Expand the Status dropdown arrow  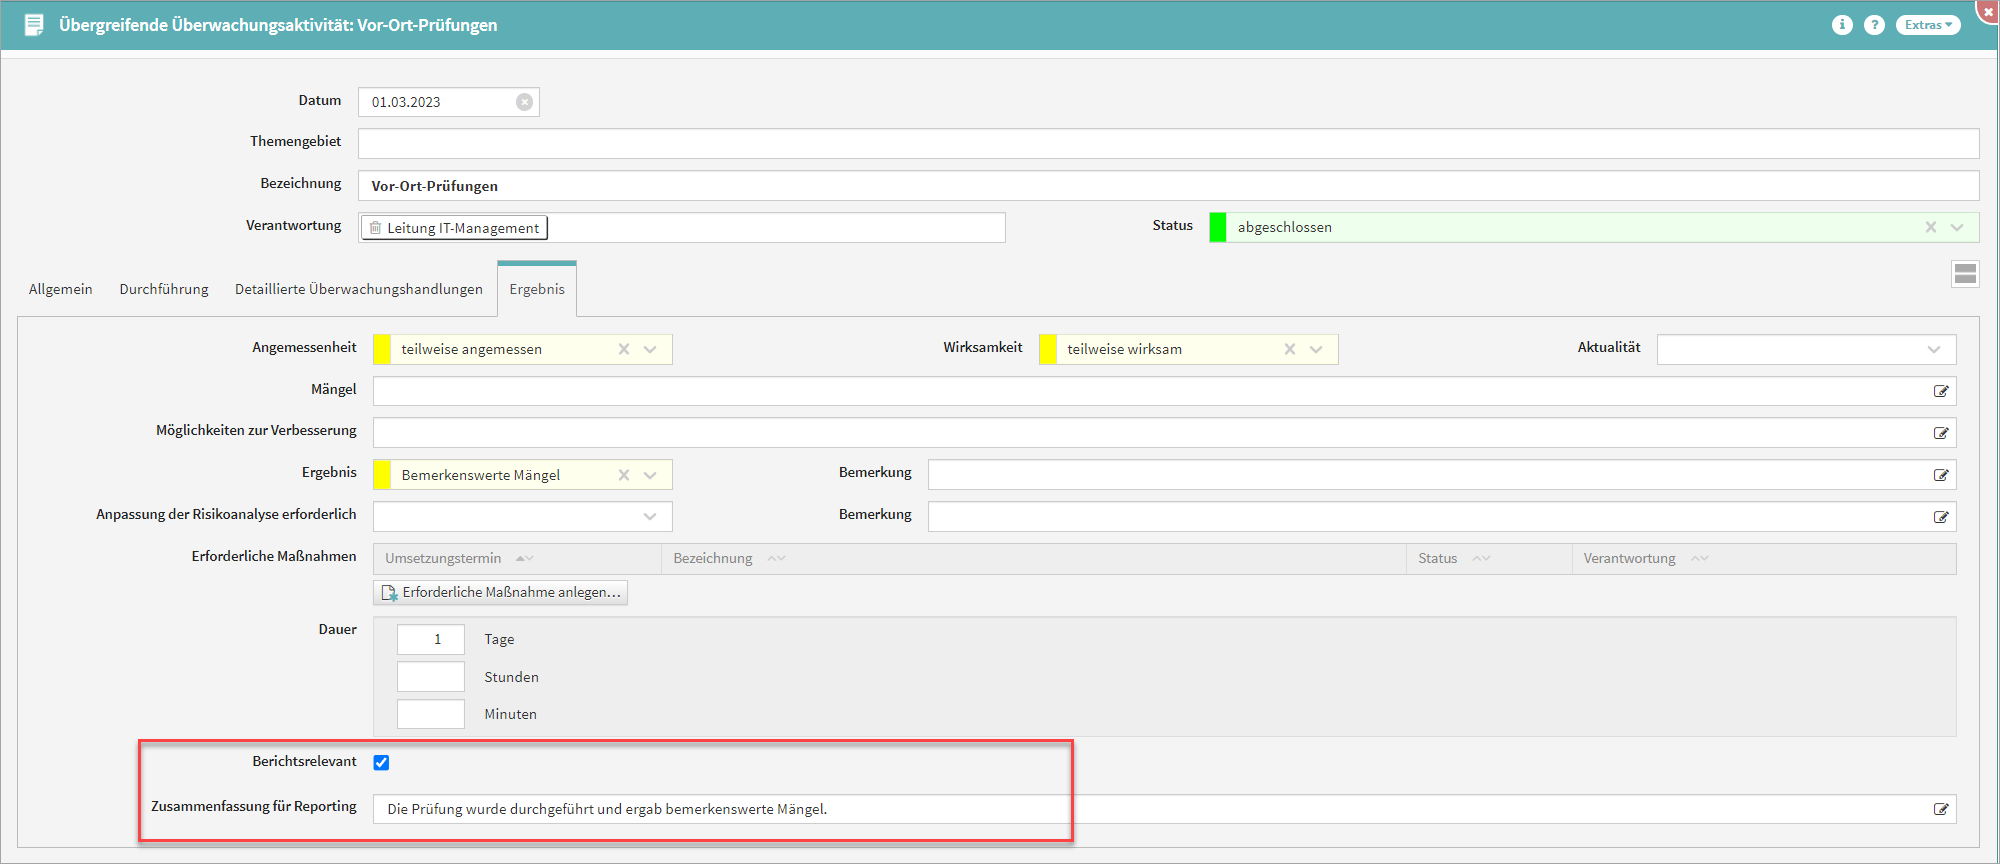[1957, 227]
